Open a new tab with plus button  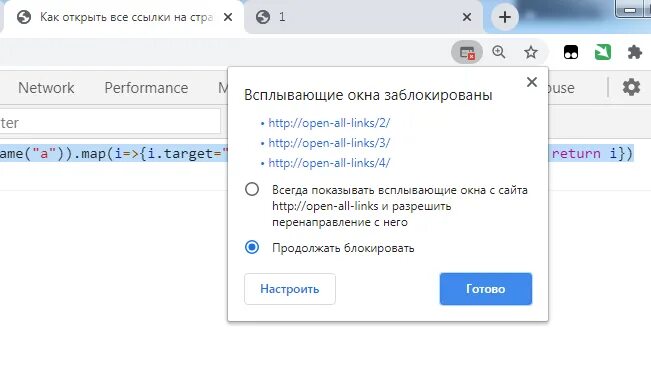click(504, 17)
